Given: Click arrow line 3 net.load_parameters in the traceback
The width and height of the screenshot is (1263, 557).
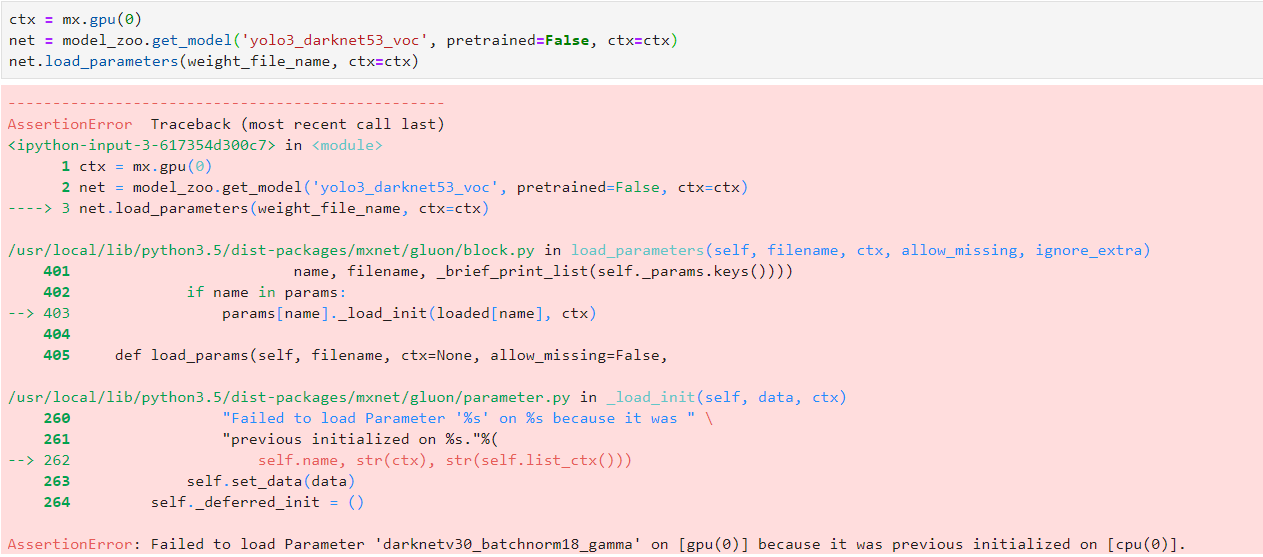Looking at the screenshot, I should coord(248,208).
